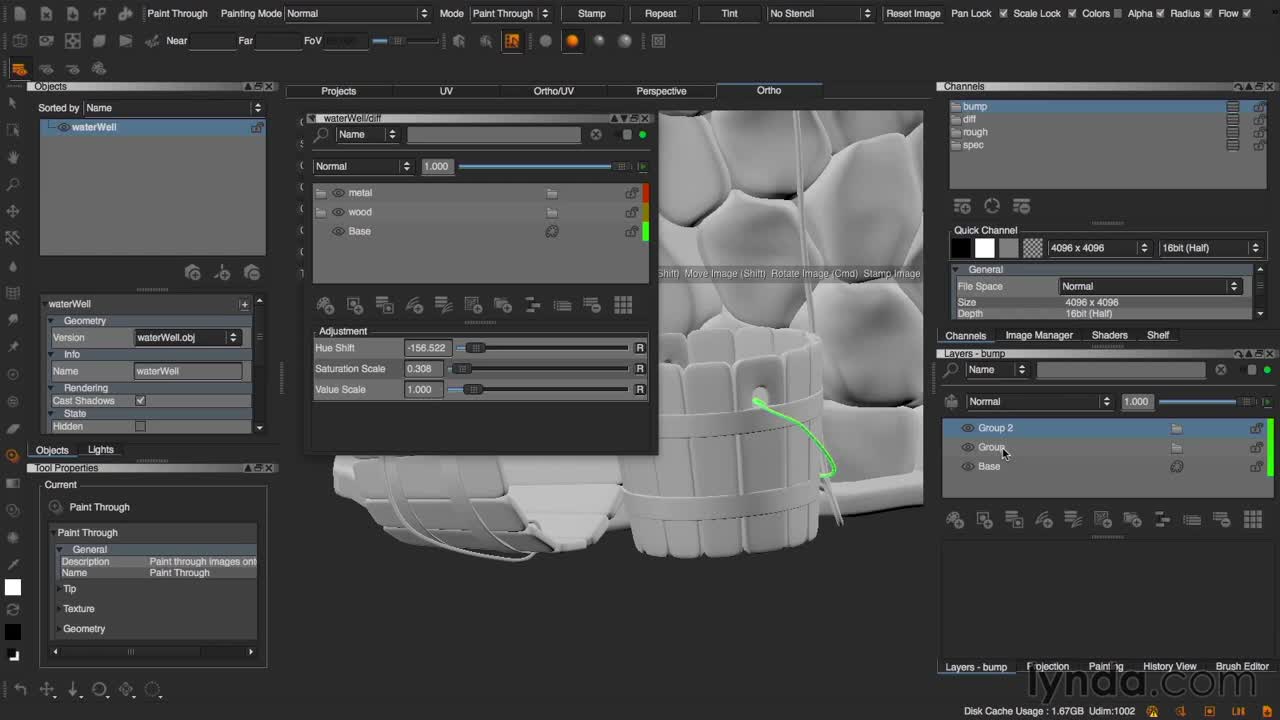Open the No Stencil dropdown

820,14
